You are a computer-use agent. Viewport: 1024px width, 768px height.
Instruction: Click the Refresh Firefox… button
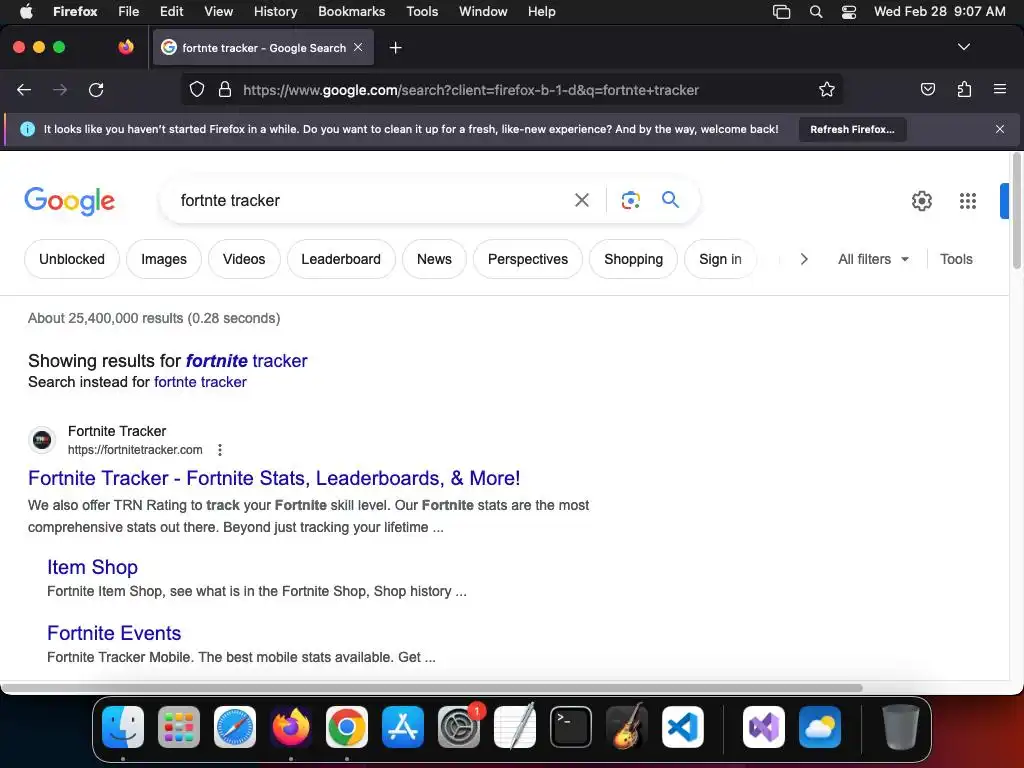pyautogui.click(x=852, y=129)
